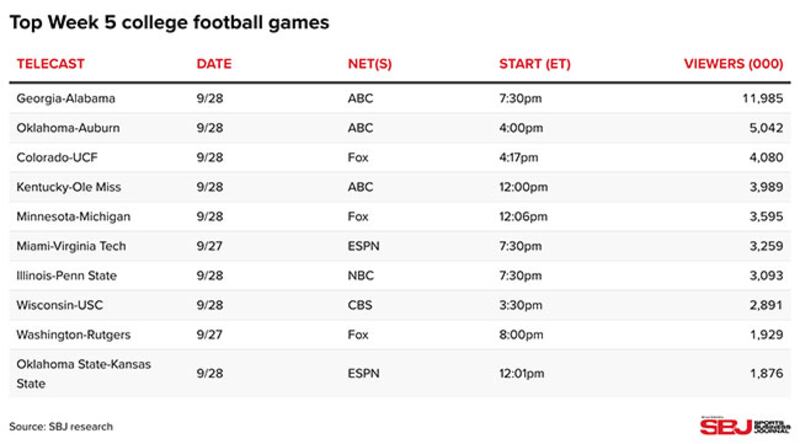800x444 pixels.
Task: Click the TELECAST column header
Action: click(51, 64)
